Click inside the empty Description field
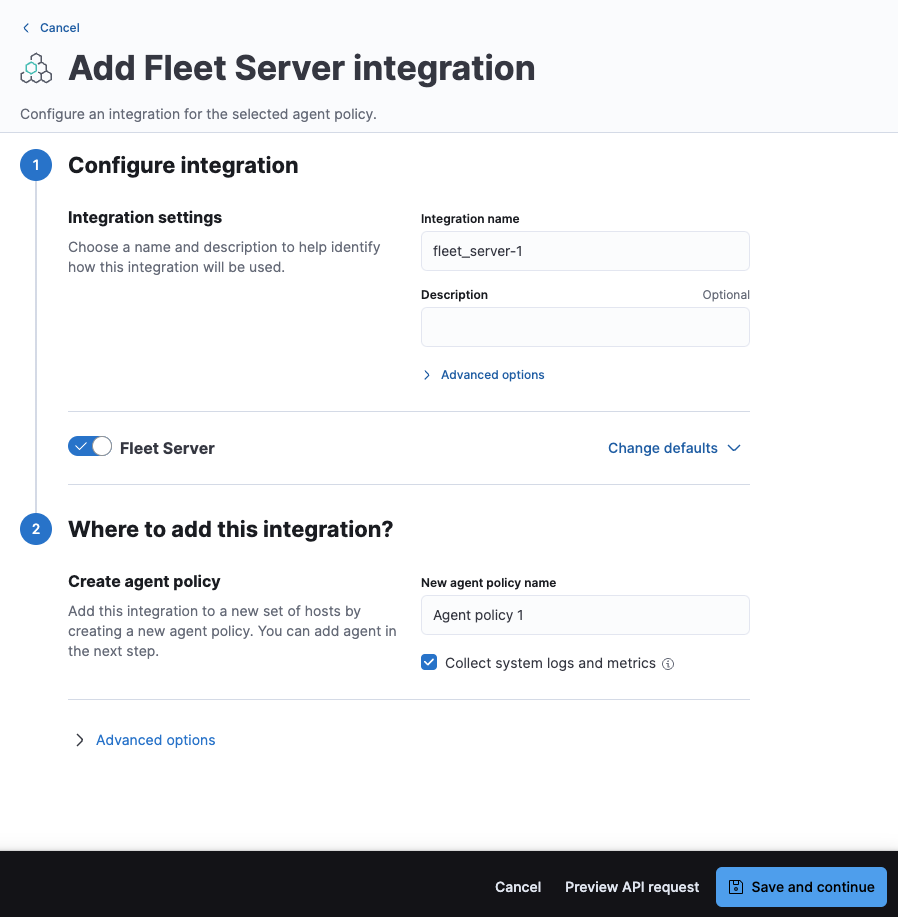This screenshot has width=898, height=917. tap(585, 327)
